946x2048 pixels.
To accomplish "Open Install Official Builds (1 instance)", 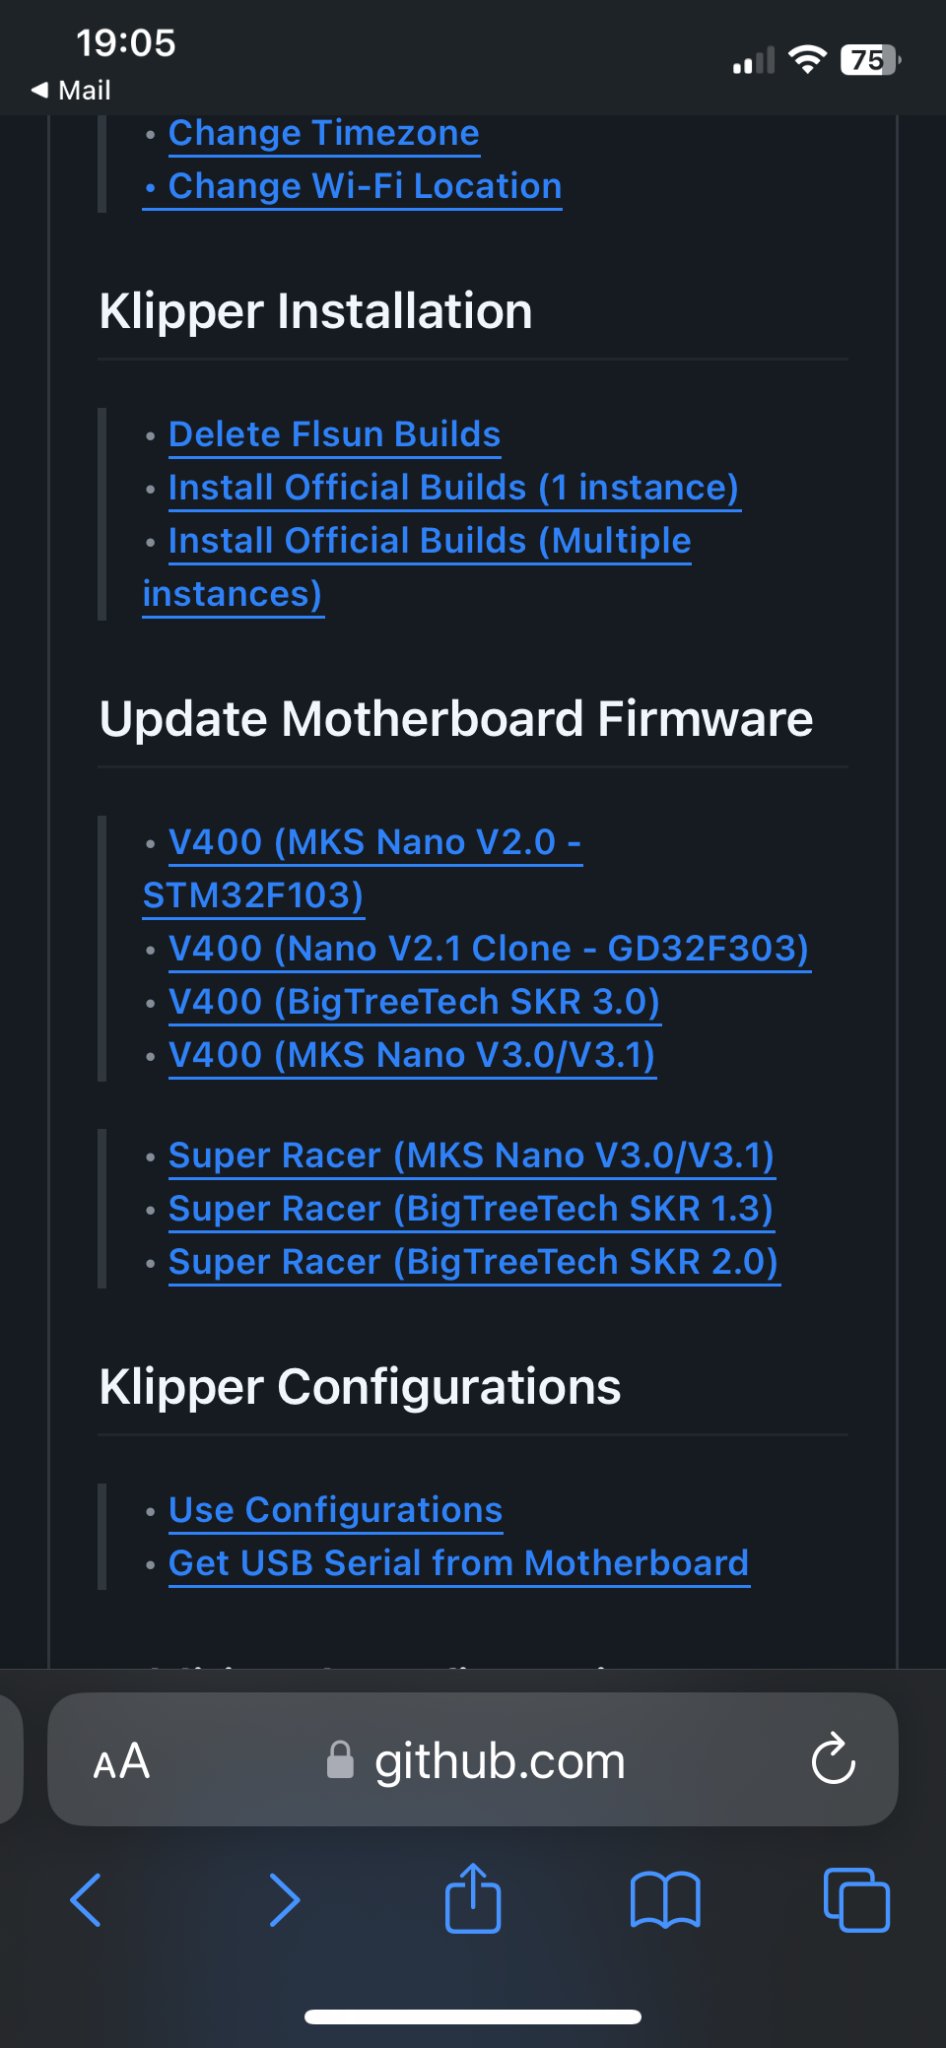I will (454, 488).
